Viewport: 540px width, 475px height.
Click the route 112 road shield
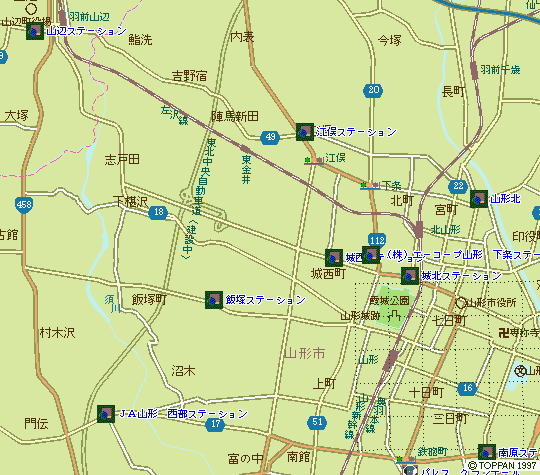click(377, 240)
